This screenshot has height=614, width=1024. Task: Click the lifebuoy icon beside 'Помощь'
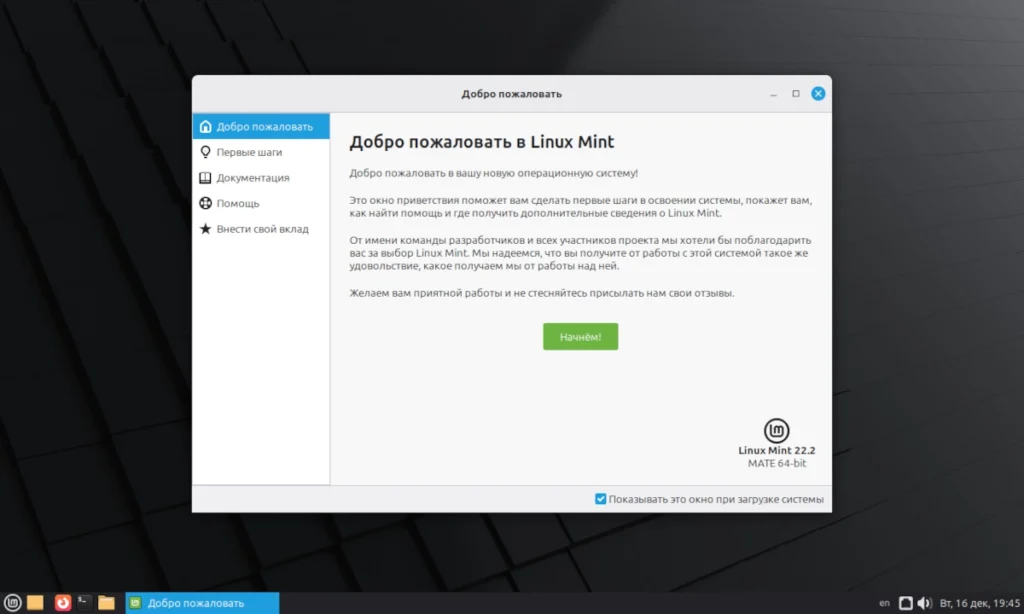coord(205,203)
